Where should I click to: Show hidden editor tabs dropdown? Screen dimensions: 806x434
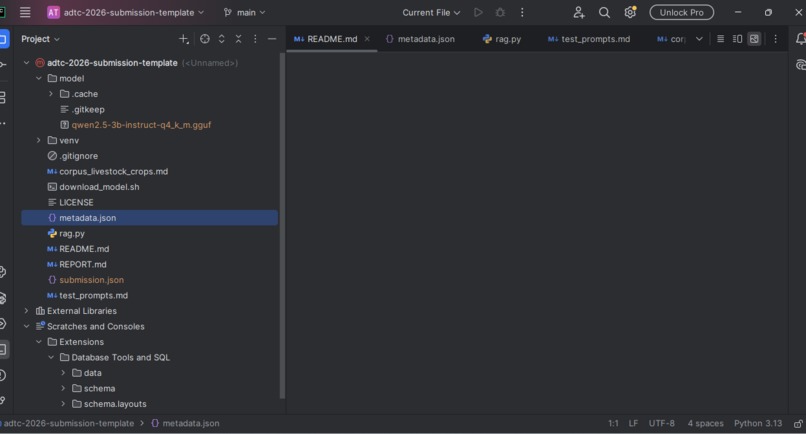(x=699, y=39)
